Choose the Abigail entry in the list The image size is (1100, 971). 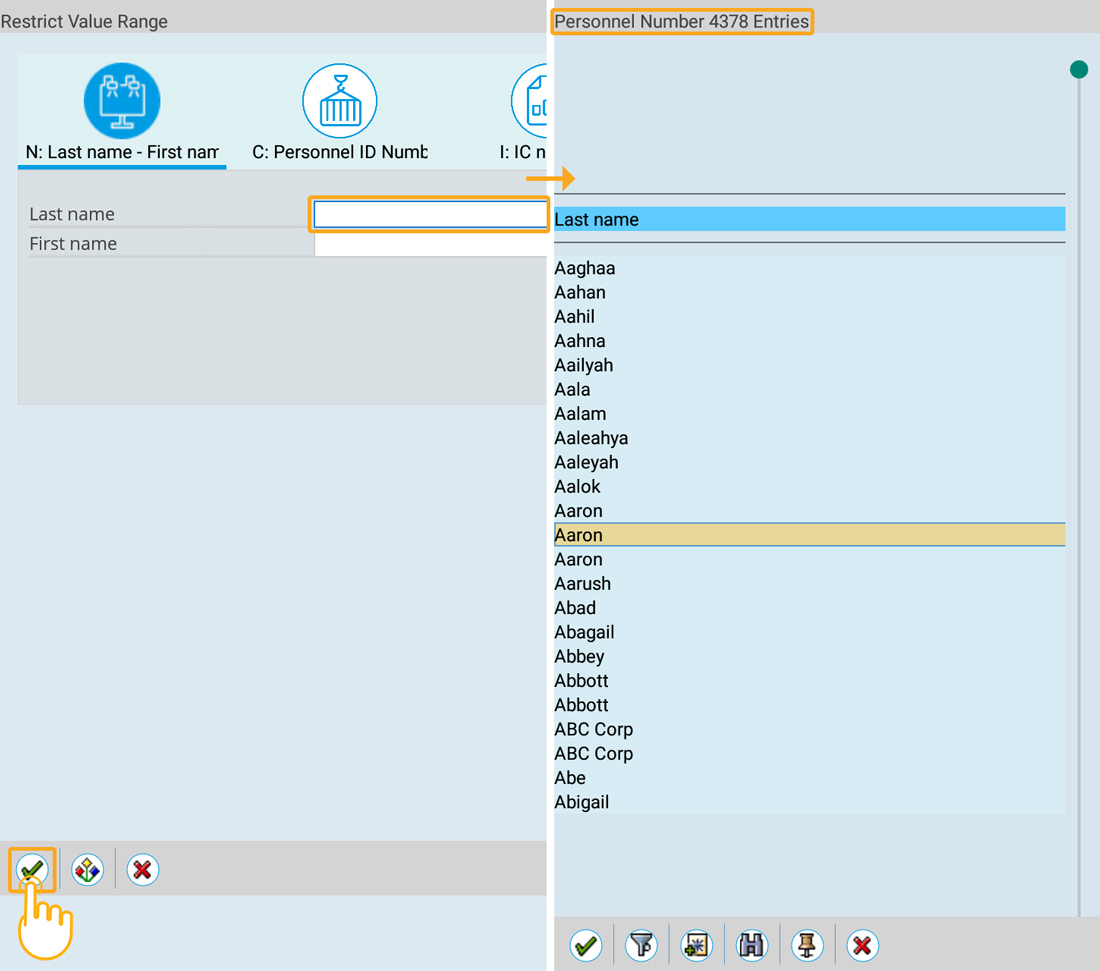tap(582, 802)
